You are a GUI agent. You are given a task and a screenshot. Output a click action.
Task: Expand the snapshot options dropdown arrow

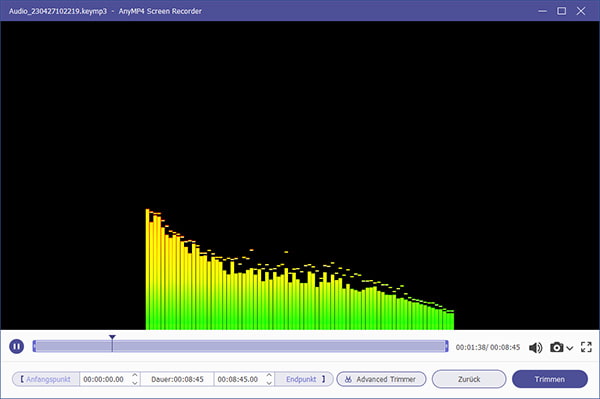pyautogui.click(x=569, y=348)
